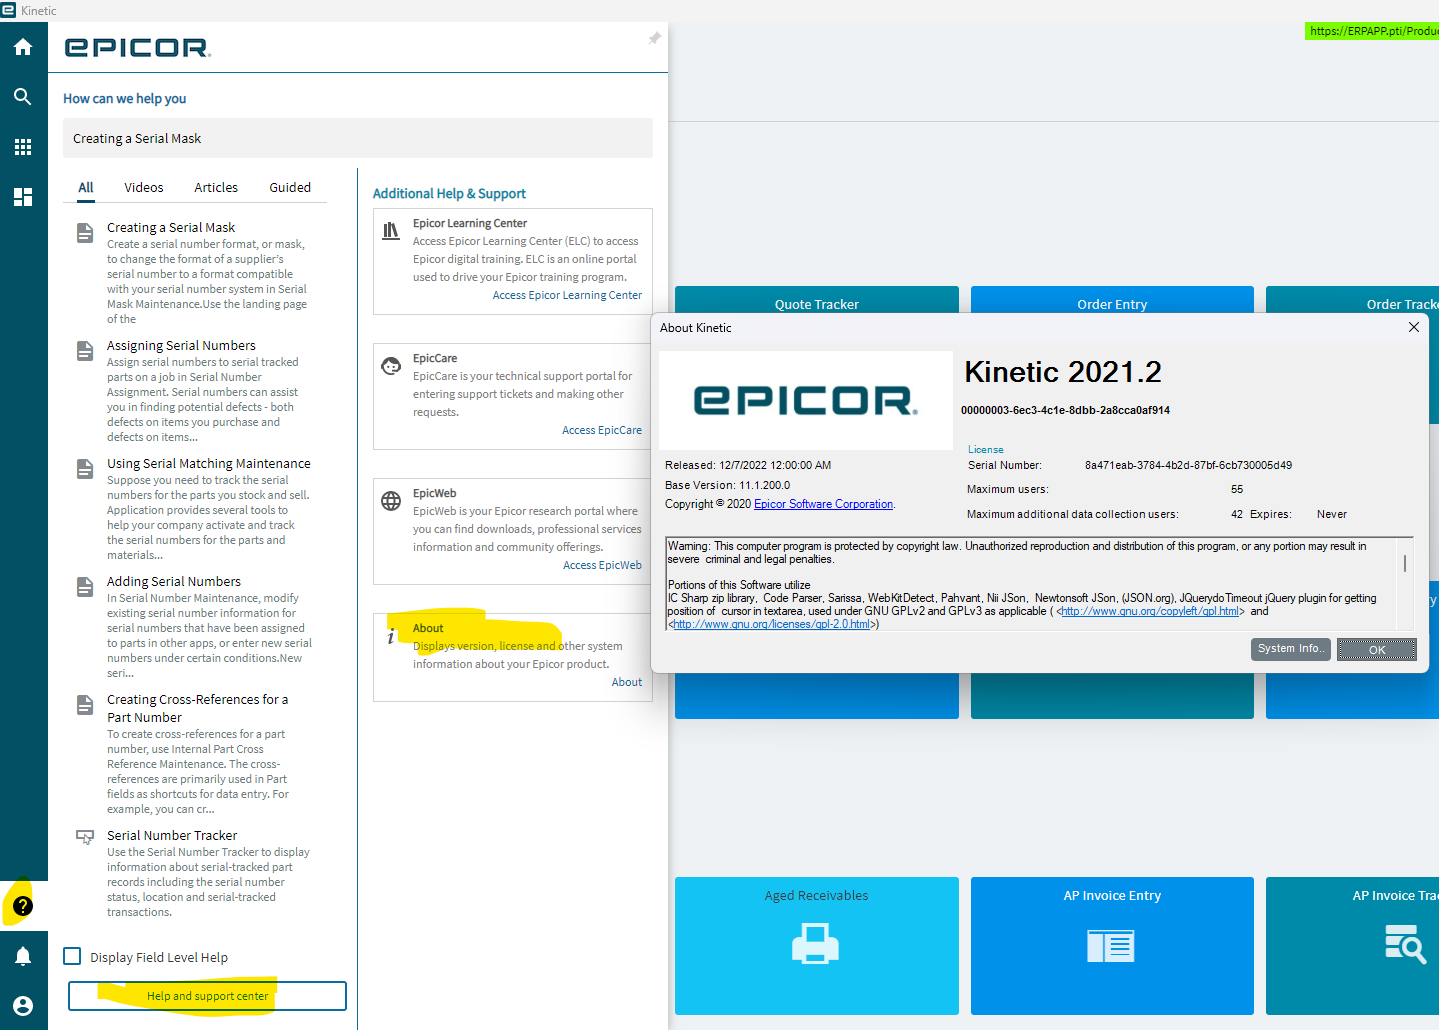The image size is (1439, 1030).
Task: Click the Epicor logo in About dialog
Action: pyautogui.click(x=806, y=400)
